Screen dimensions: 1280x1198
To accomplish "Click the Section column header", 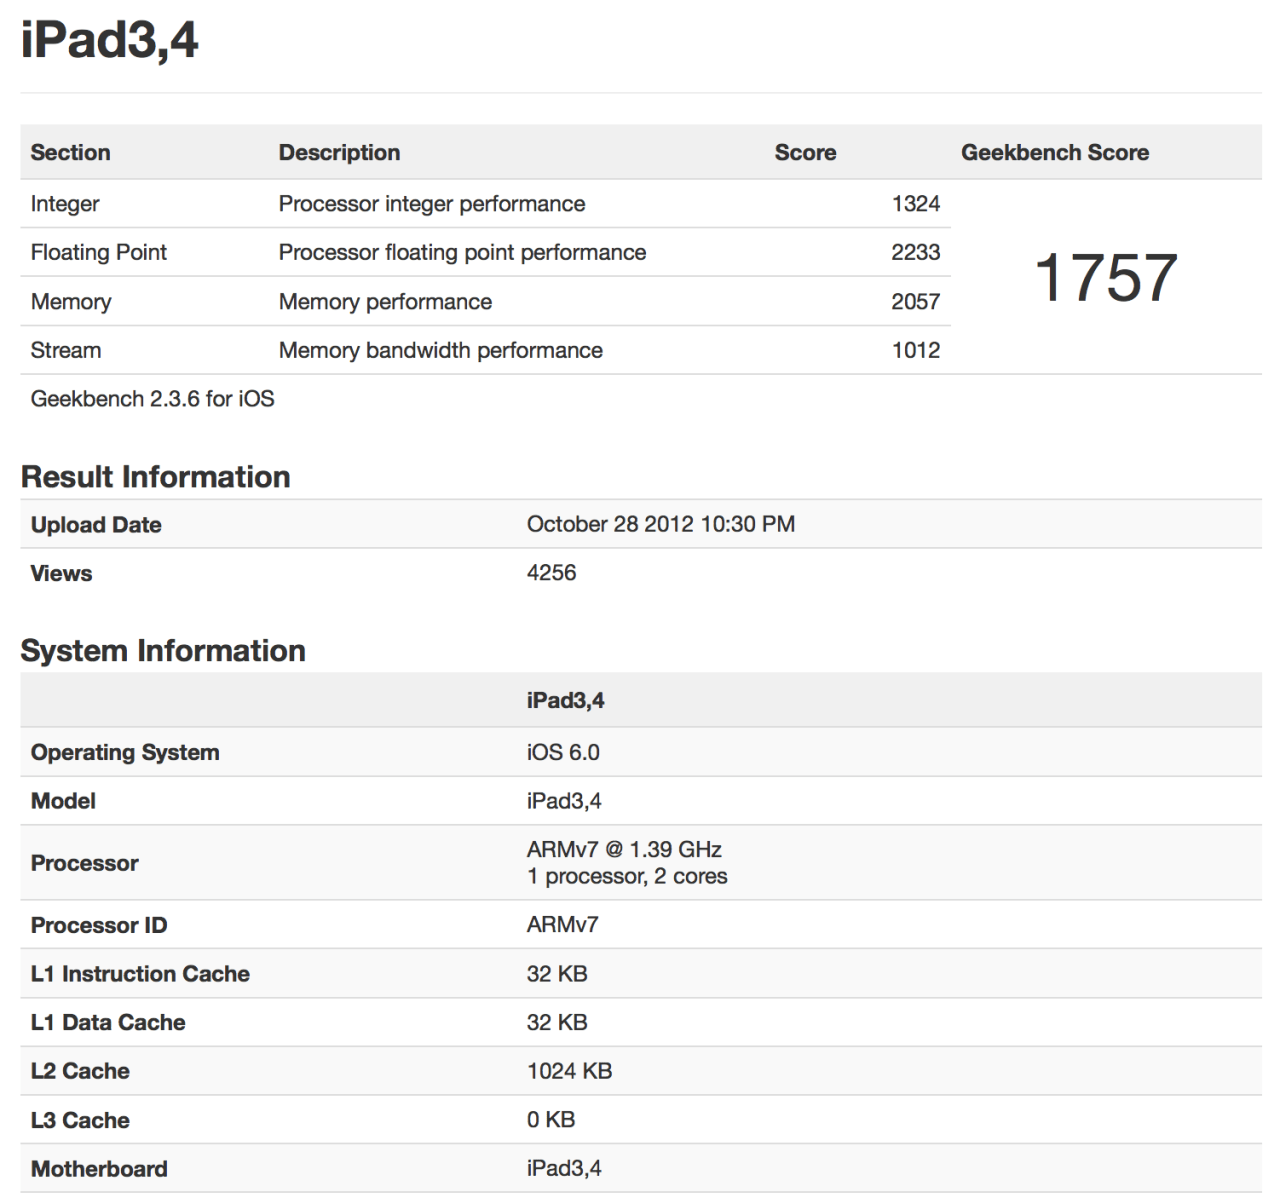I will (70, 152).
